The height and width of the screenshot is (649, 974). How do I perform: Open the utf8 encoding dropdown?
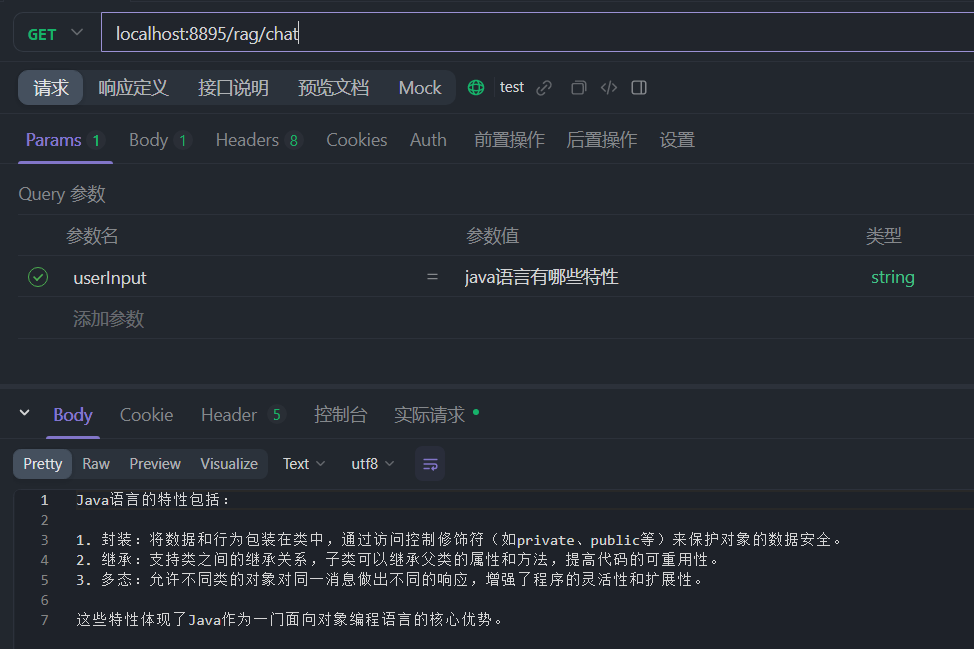(x=371, y=463)
